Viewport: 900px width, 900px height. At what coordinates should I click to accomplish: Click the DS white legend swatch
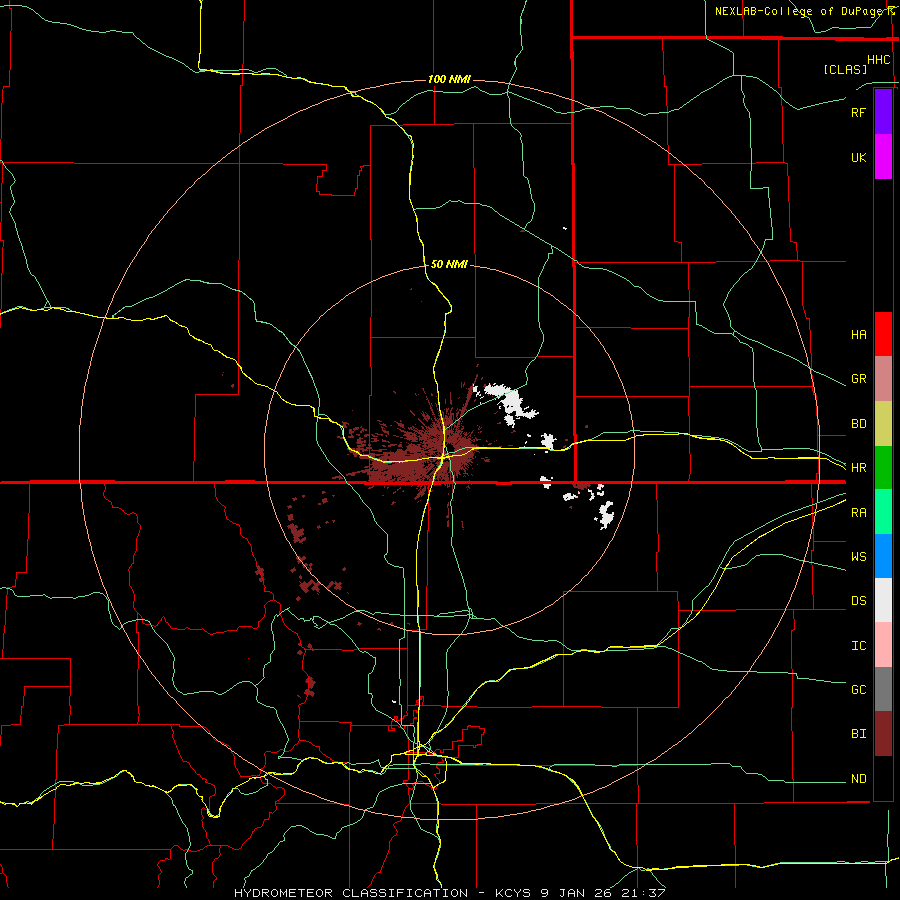883,600
